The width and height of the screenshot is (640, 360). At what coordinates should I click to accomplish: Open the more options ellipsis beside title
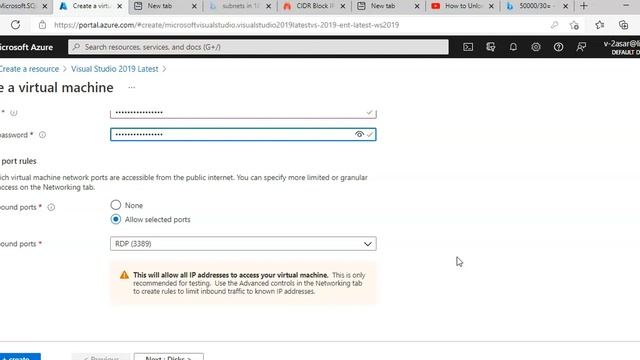pos(131,87)
